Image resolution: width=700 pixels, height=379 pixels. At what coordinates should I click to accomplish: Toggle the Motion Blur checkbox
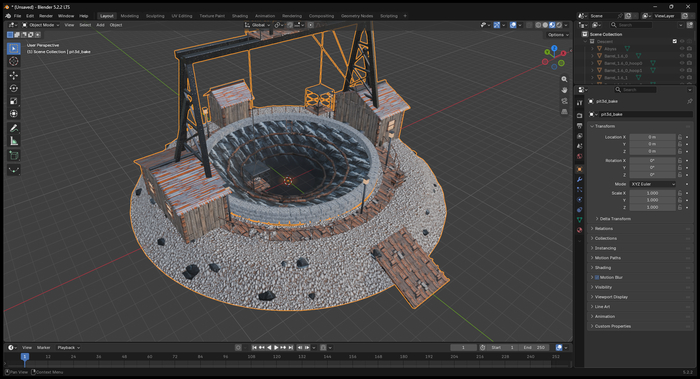(597, 277)
